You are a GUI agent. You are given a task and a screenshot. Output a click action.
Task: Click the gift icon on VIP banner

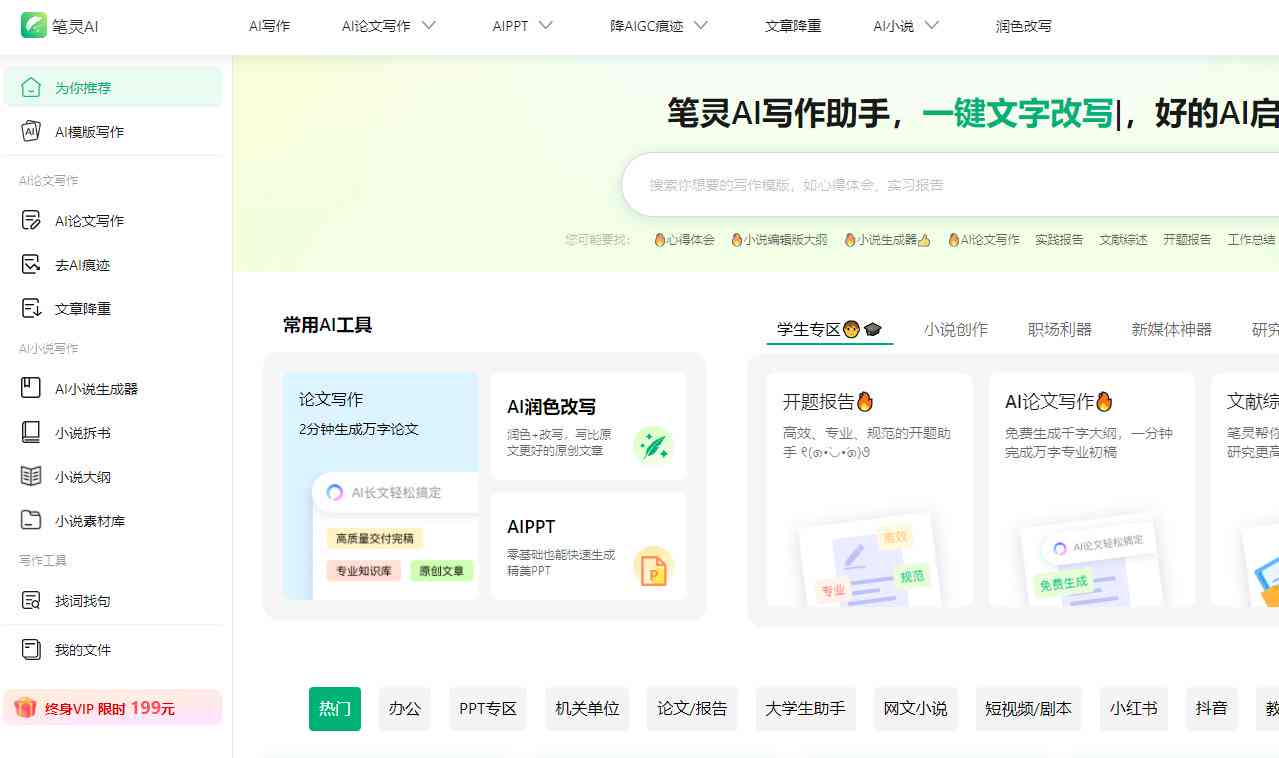pyautogui.click(x=25, y=708)
